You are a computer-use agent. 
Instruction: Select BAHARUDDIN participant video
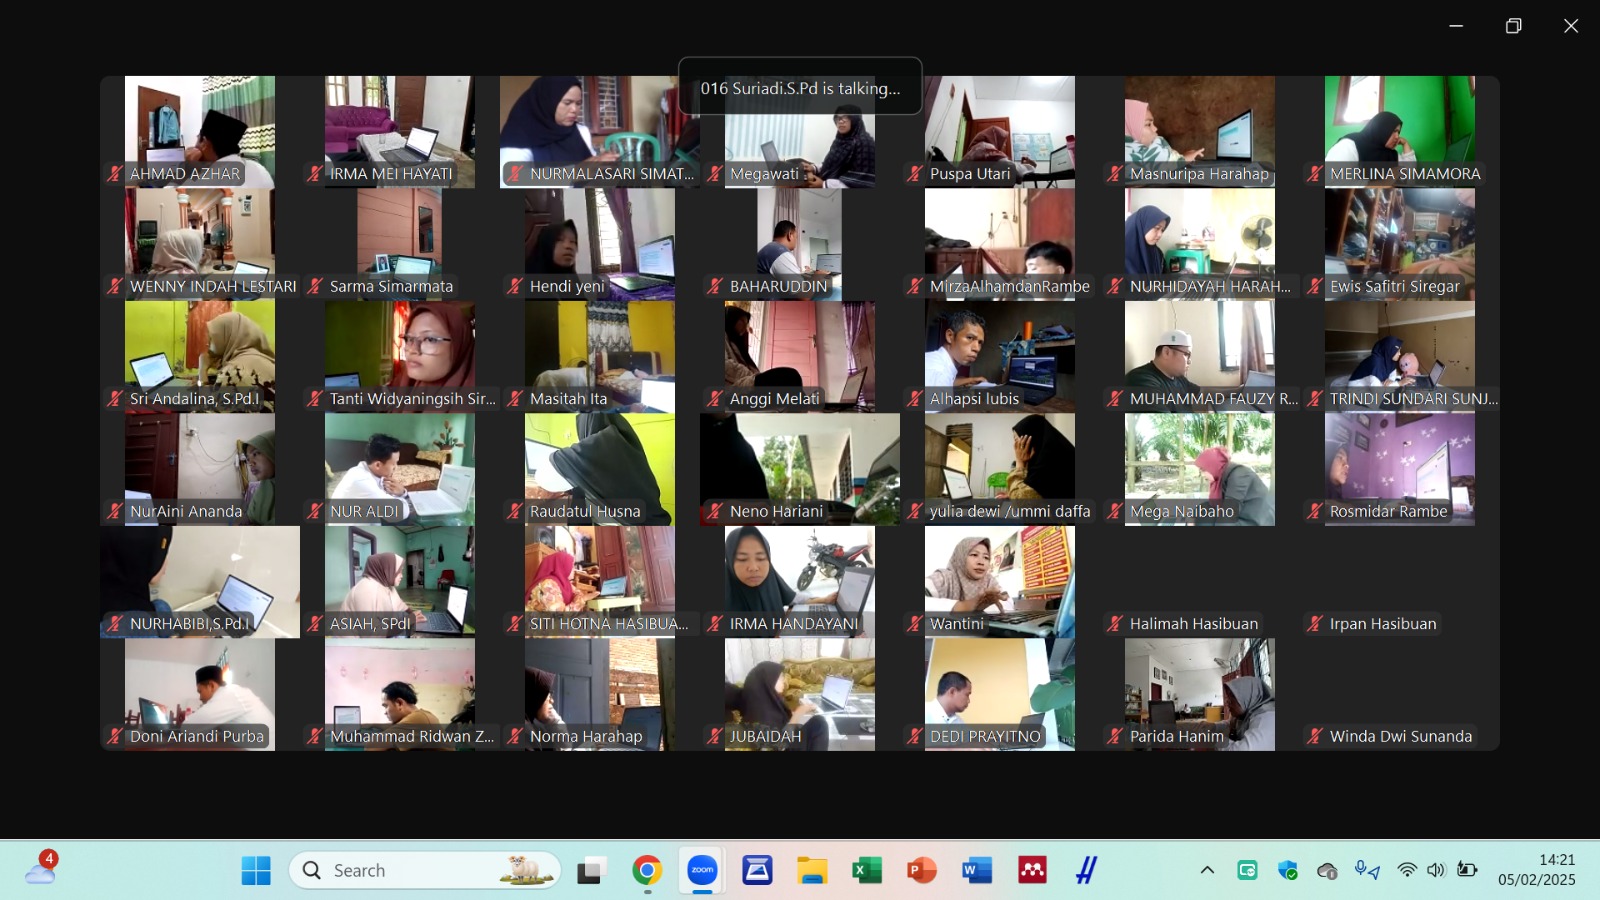[x=800, y=244]
